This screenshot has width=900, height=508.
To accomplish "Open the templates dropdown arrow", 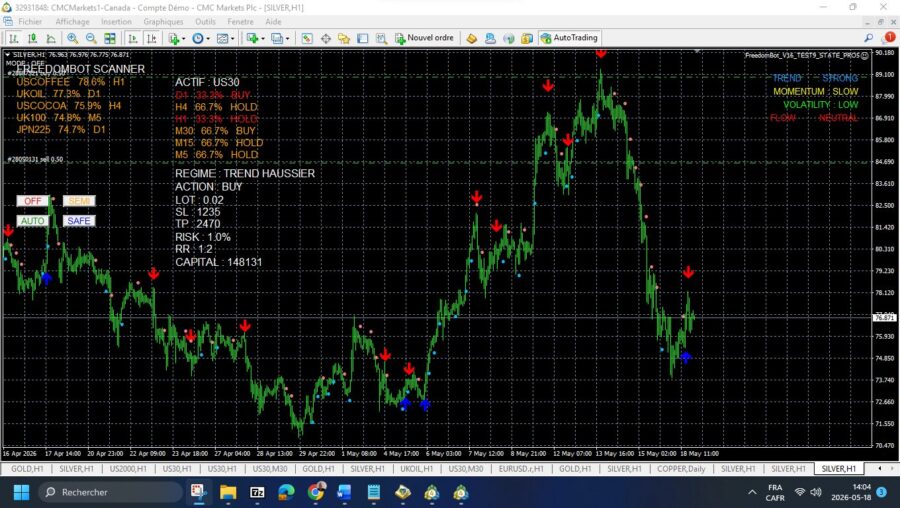I will pos(232,38).
